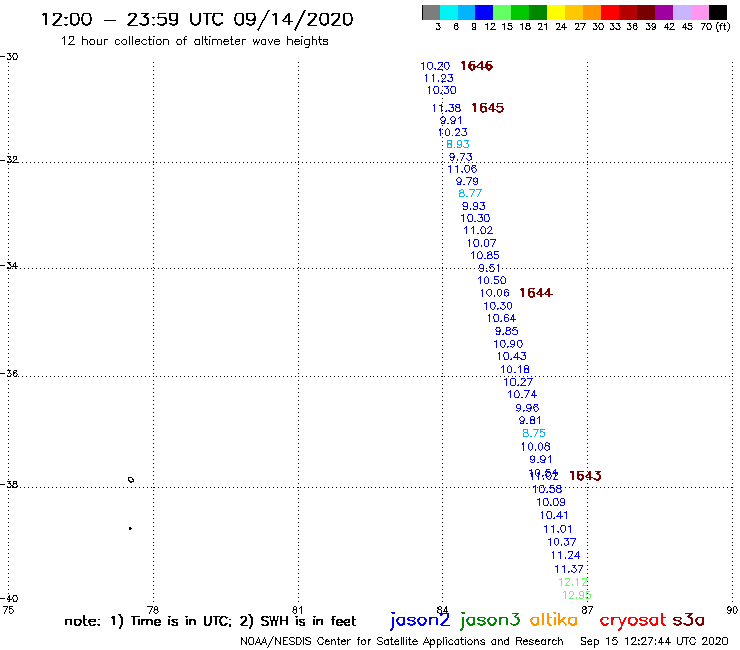Click the jason3 satellite legend label
This screenshot has height=650, width=740.
[x=490, y=621]
